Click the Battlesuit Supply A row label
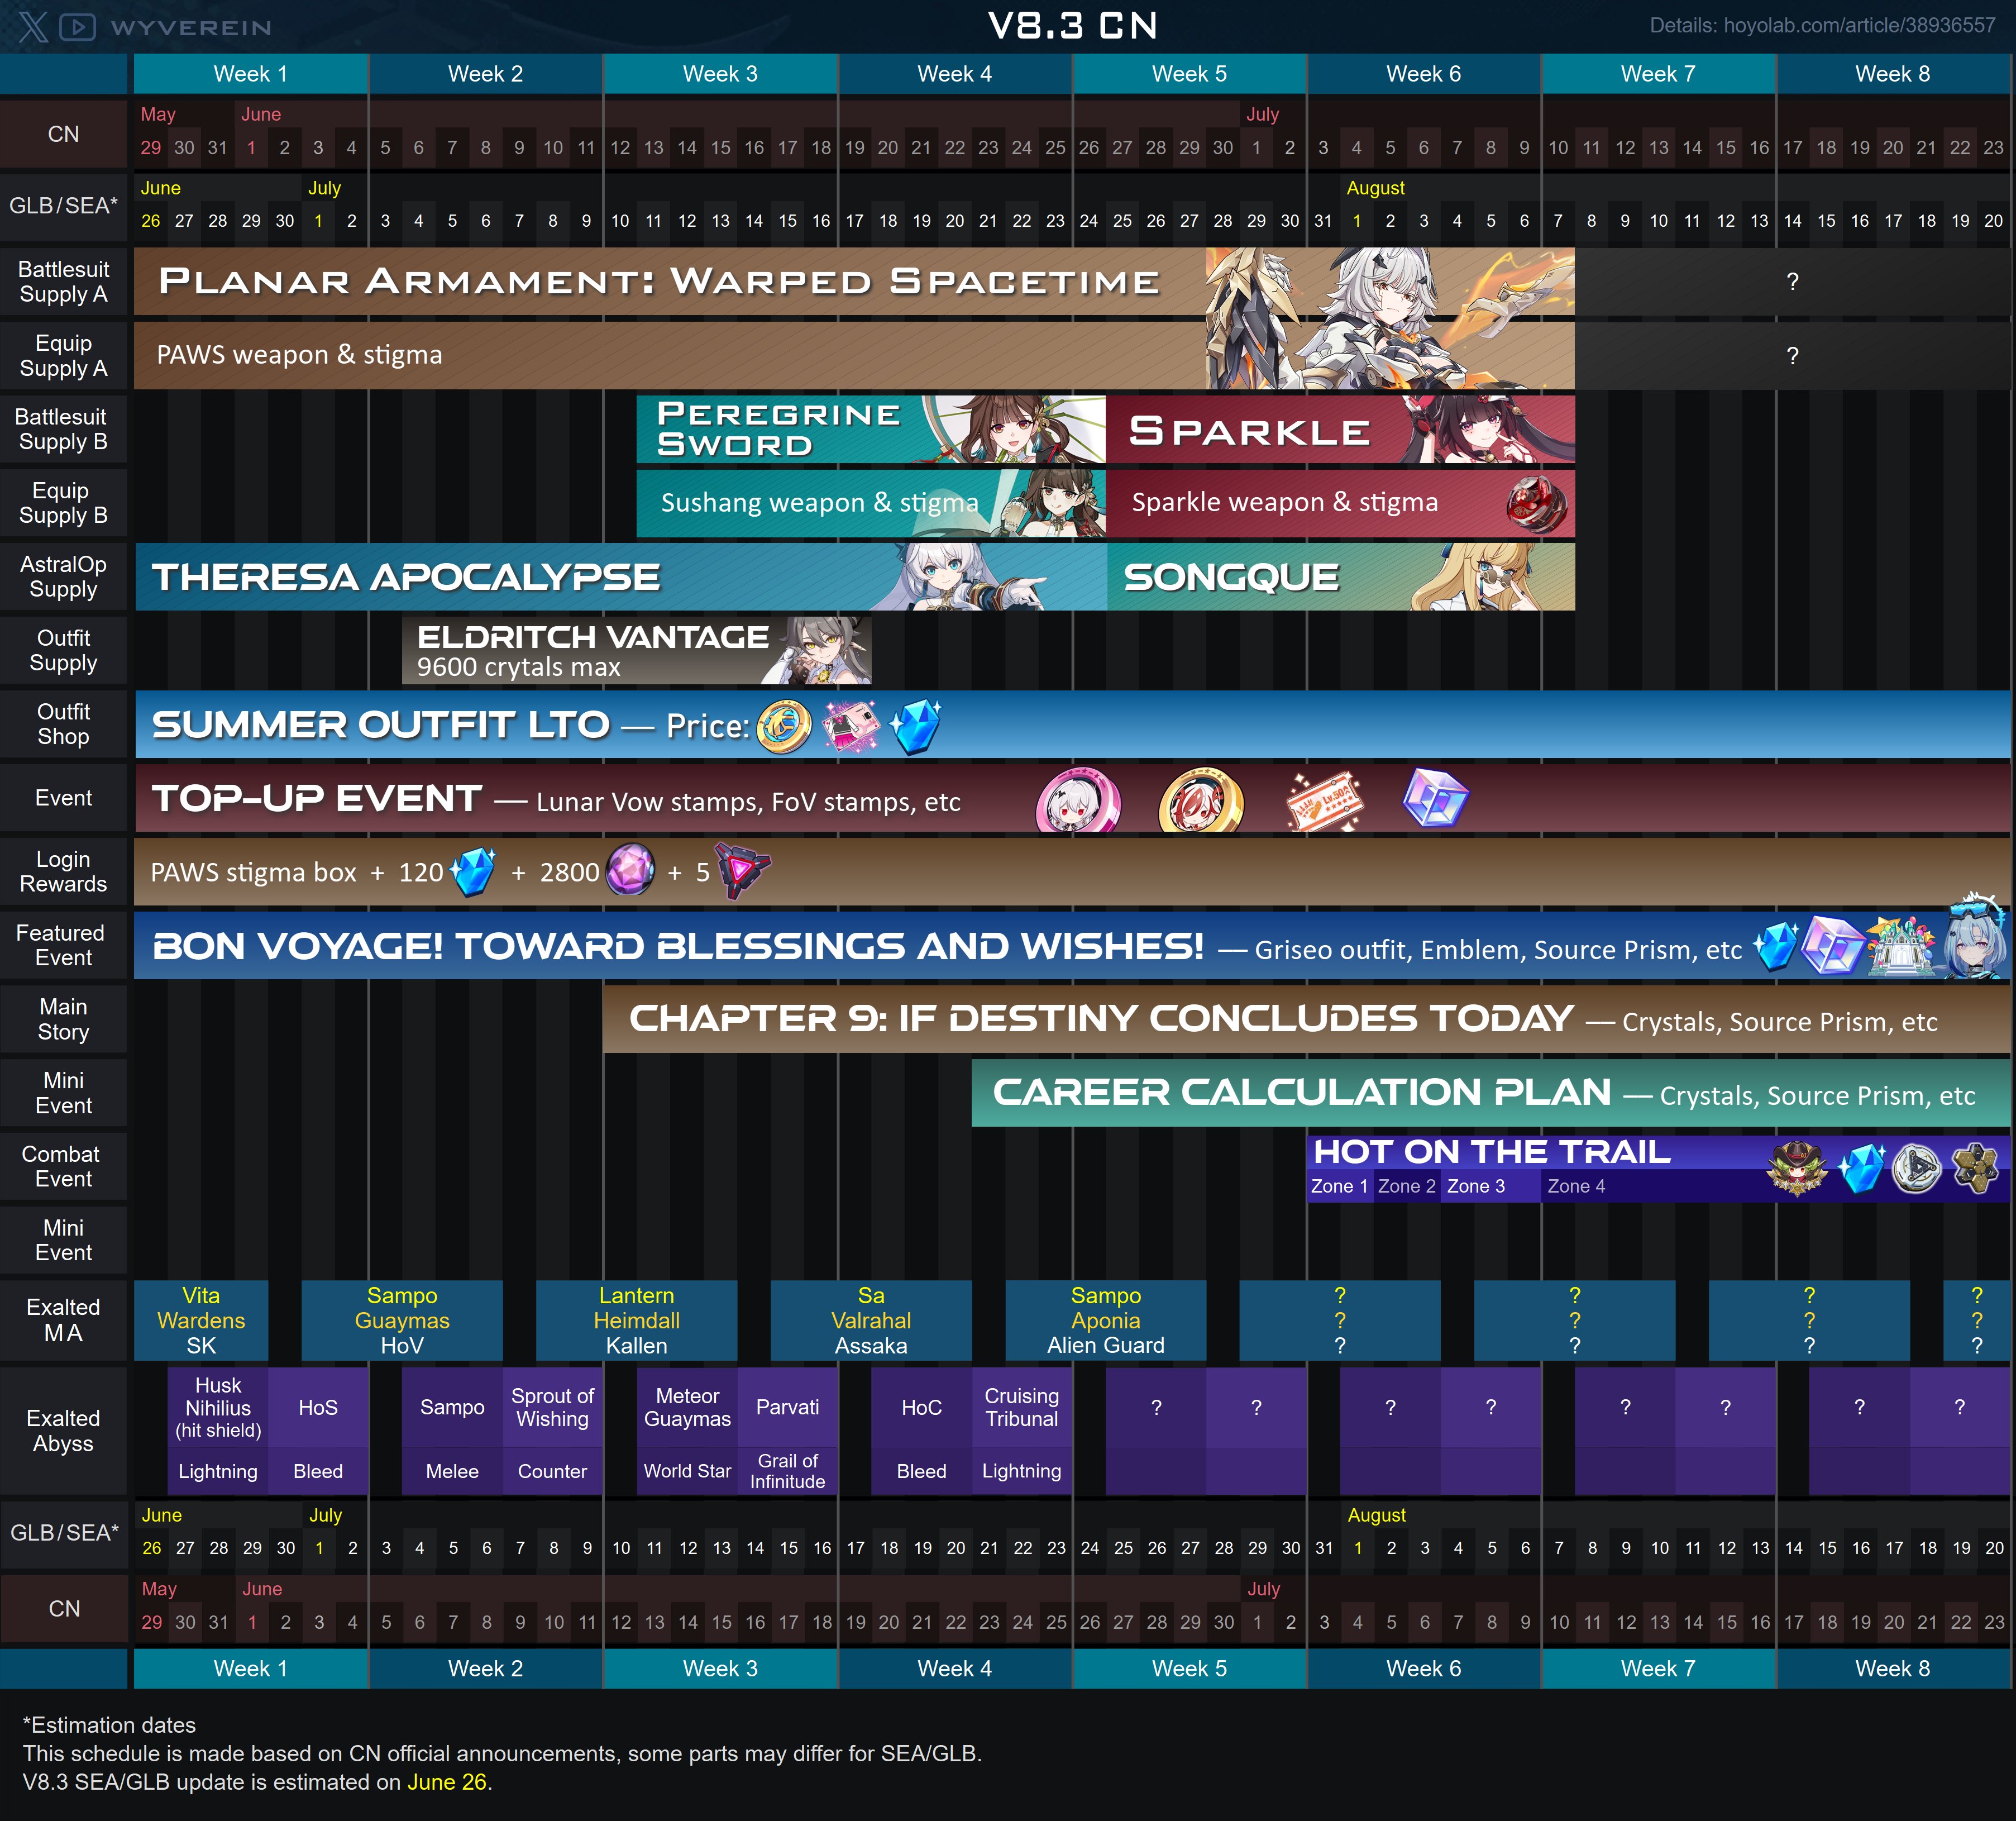This screenshot has width=2016, height=1821. coord(64,282)
